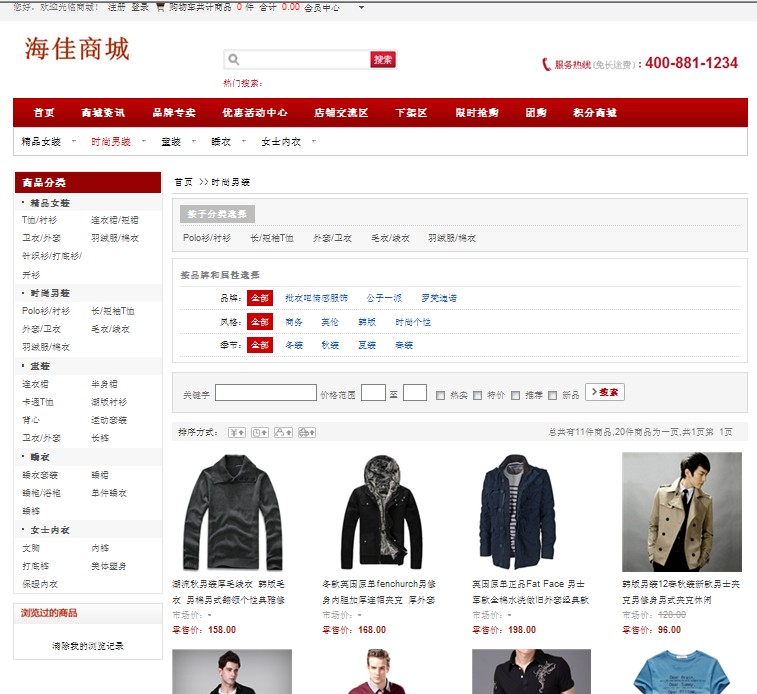Expand arrow next to 睡衣 submenu

[244, 141]
